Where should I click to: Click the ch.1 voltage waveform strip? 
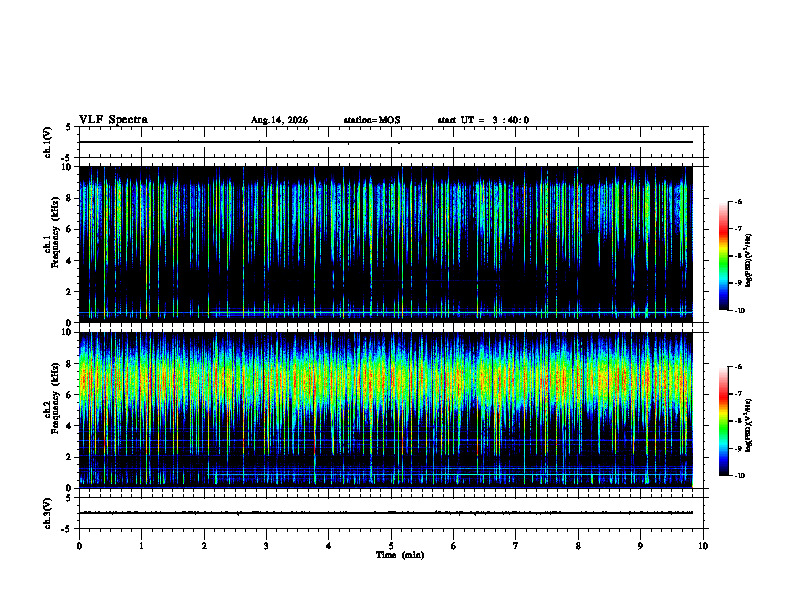[x=391, y=142]
